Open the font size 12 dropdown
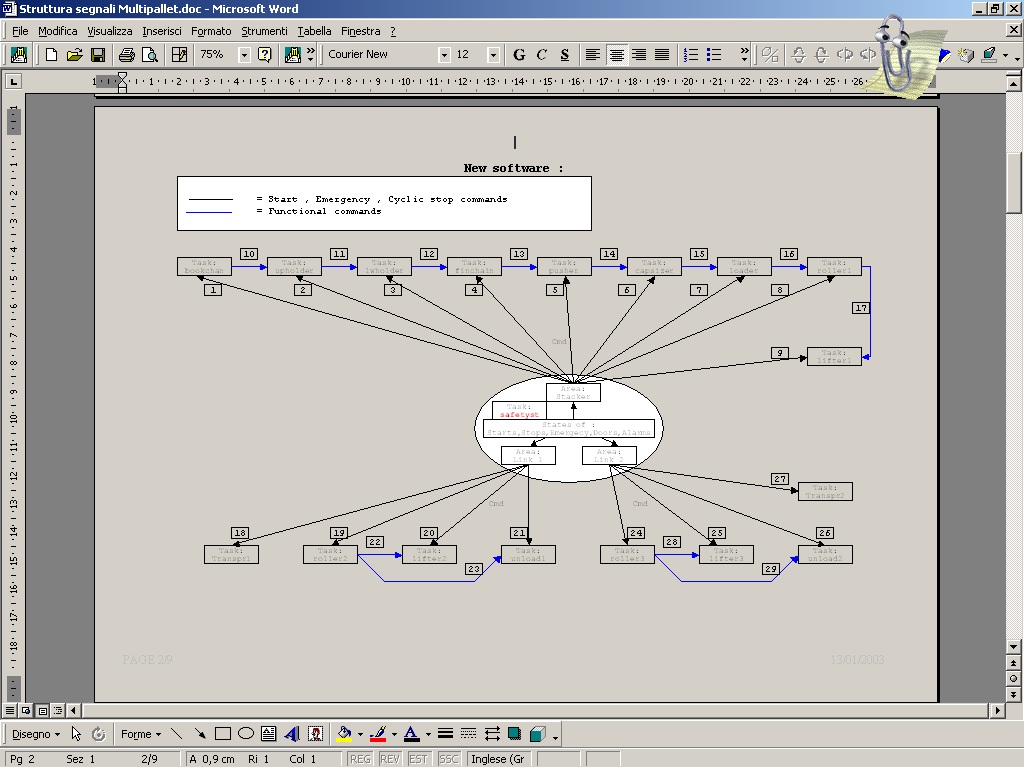Image resolution: width=1024 pixels, height=768 pixels. point(494,55)
